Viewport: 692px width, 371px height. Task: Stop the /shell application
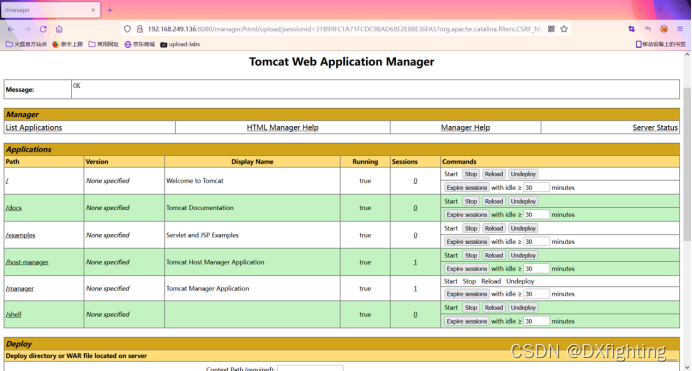click(x=471, y=308)
